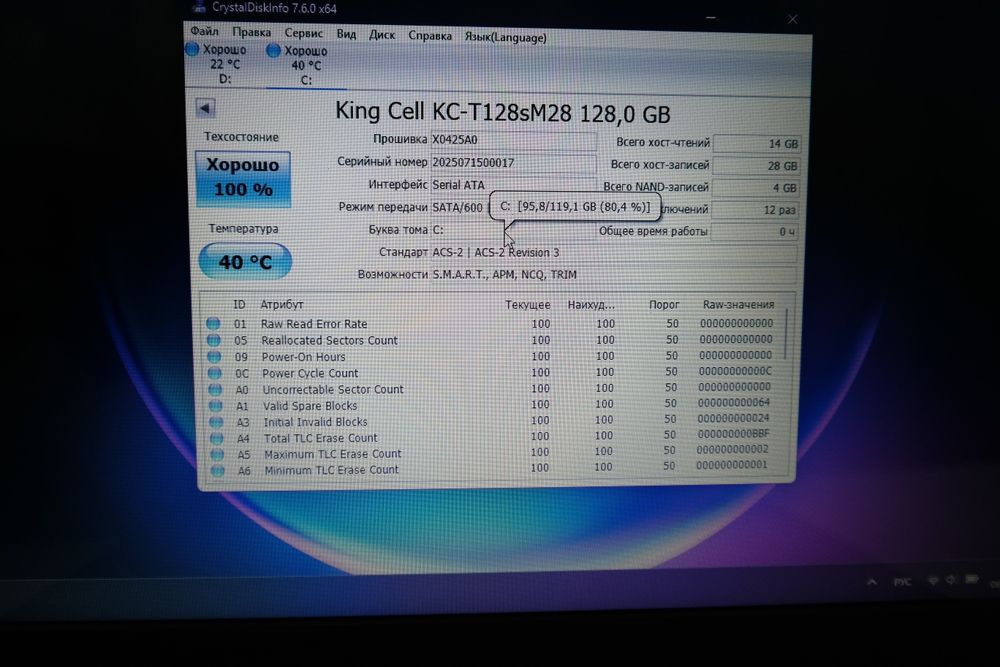Click status icon of Maximum TLC Erase Count row

(217, 455)
